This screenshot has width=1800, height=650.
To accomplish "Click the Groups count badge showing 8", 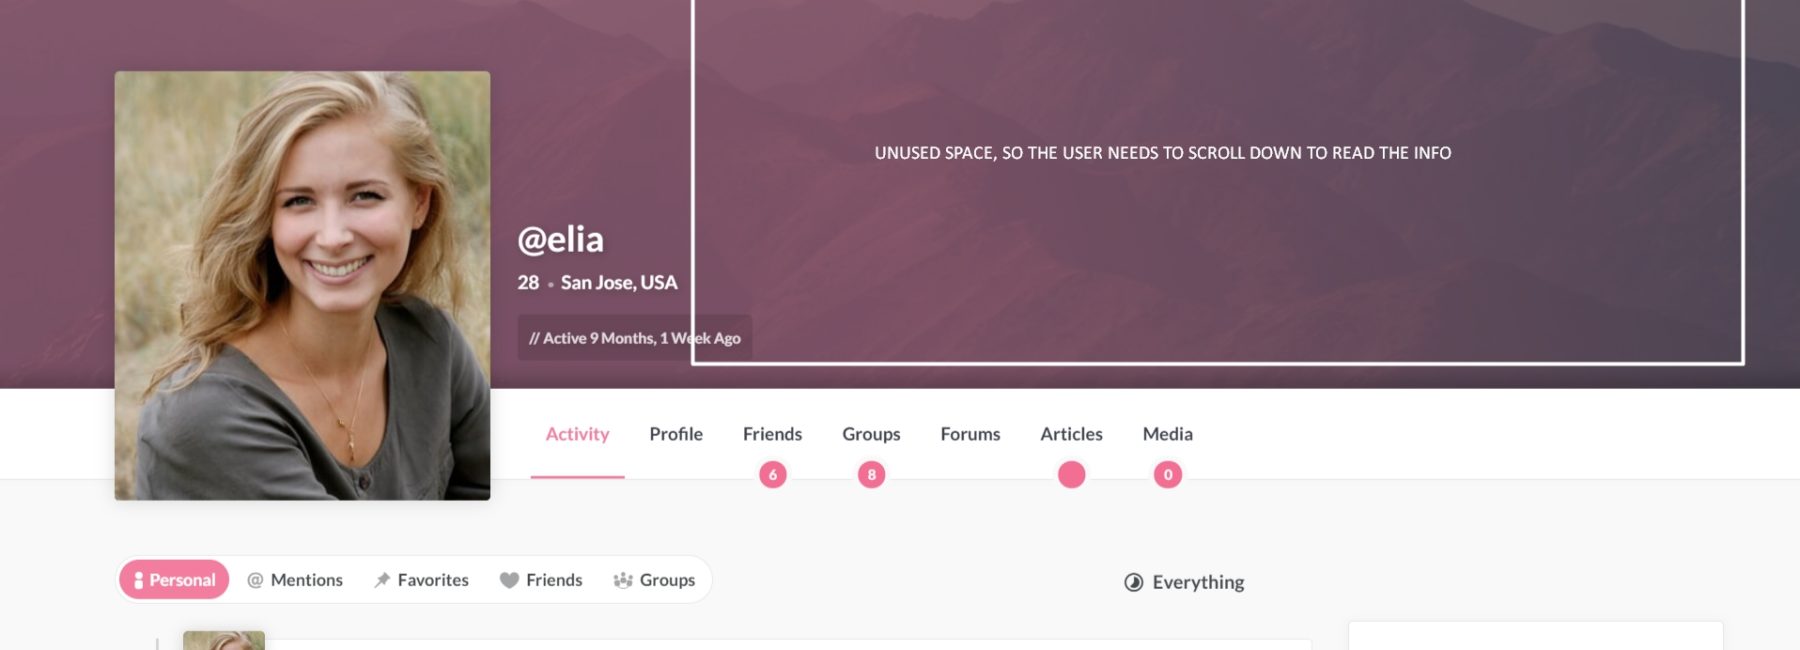I will click(871, 475).
